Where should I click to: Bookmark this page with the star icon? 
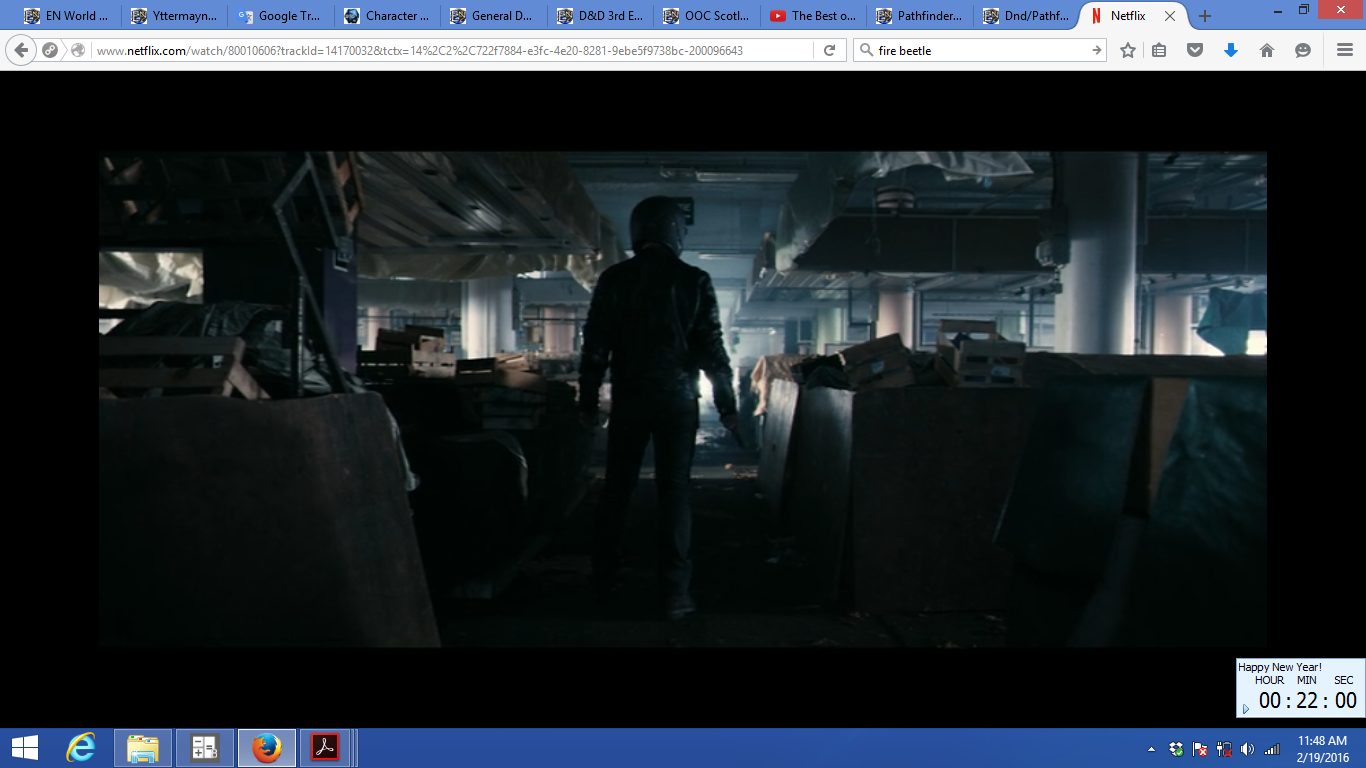[1128, 50]
